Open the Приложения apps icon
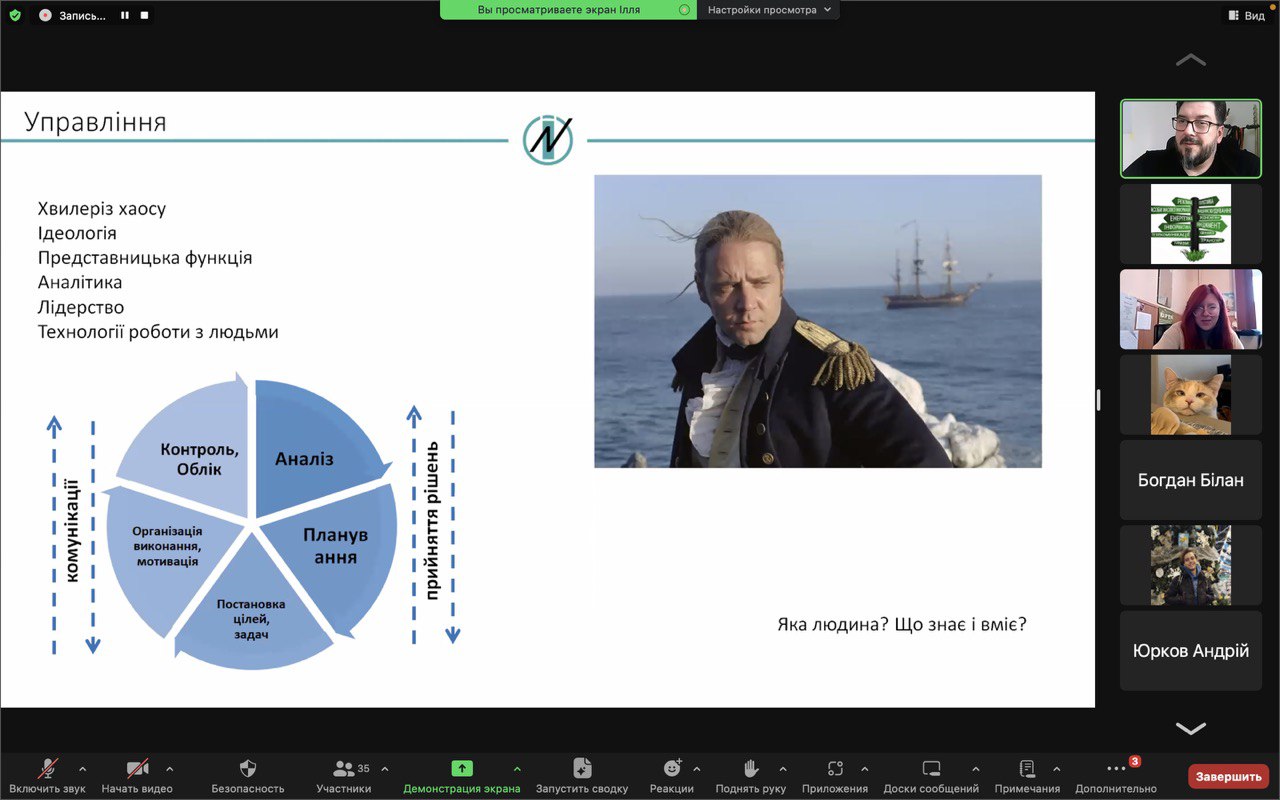This screenshot has width=1280, height=800. click(835, 768)
